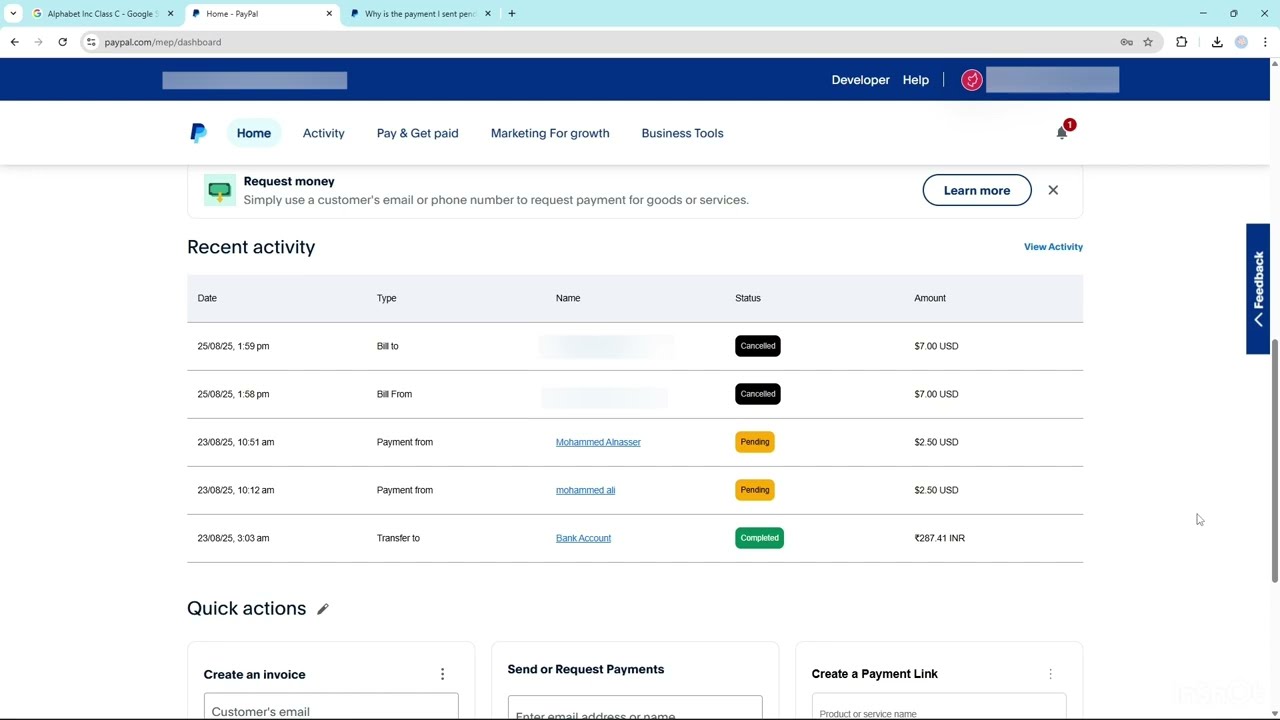The image size is (1280, 720).
Task: Edit Quick actions with pencil icon
Action: [x=323, y=609]
